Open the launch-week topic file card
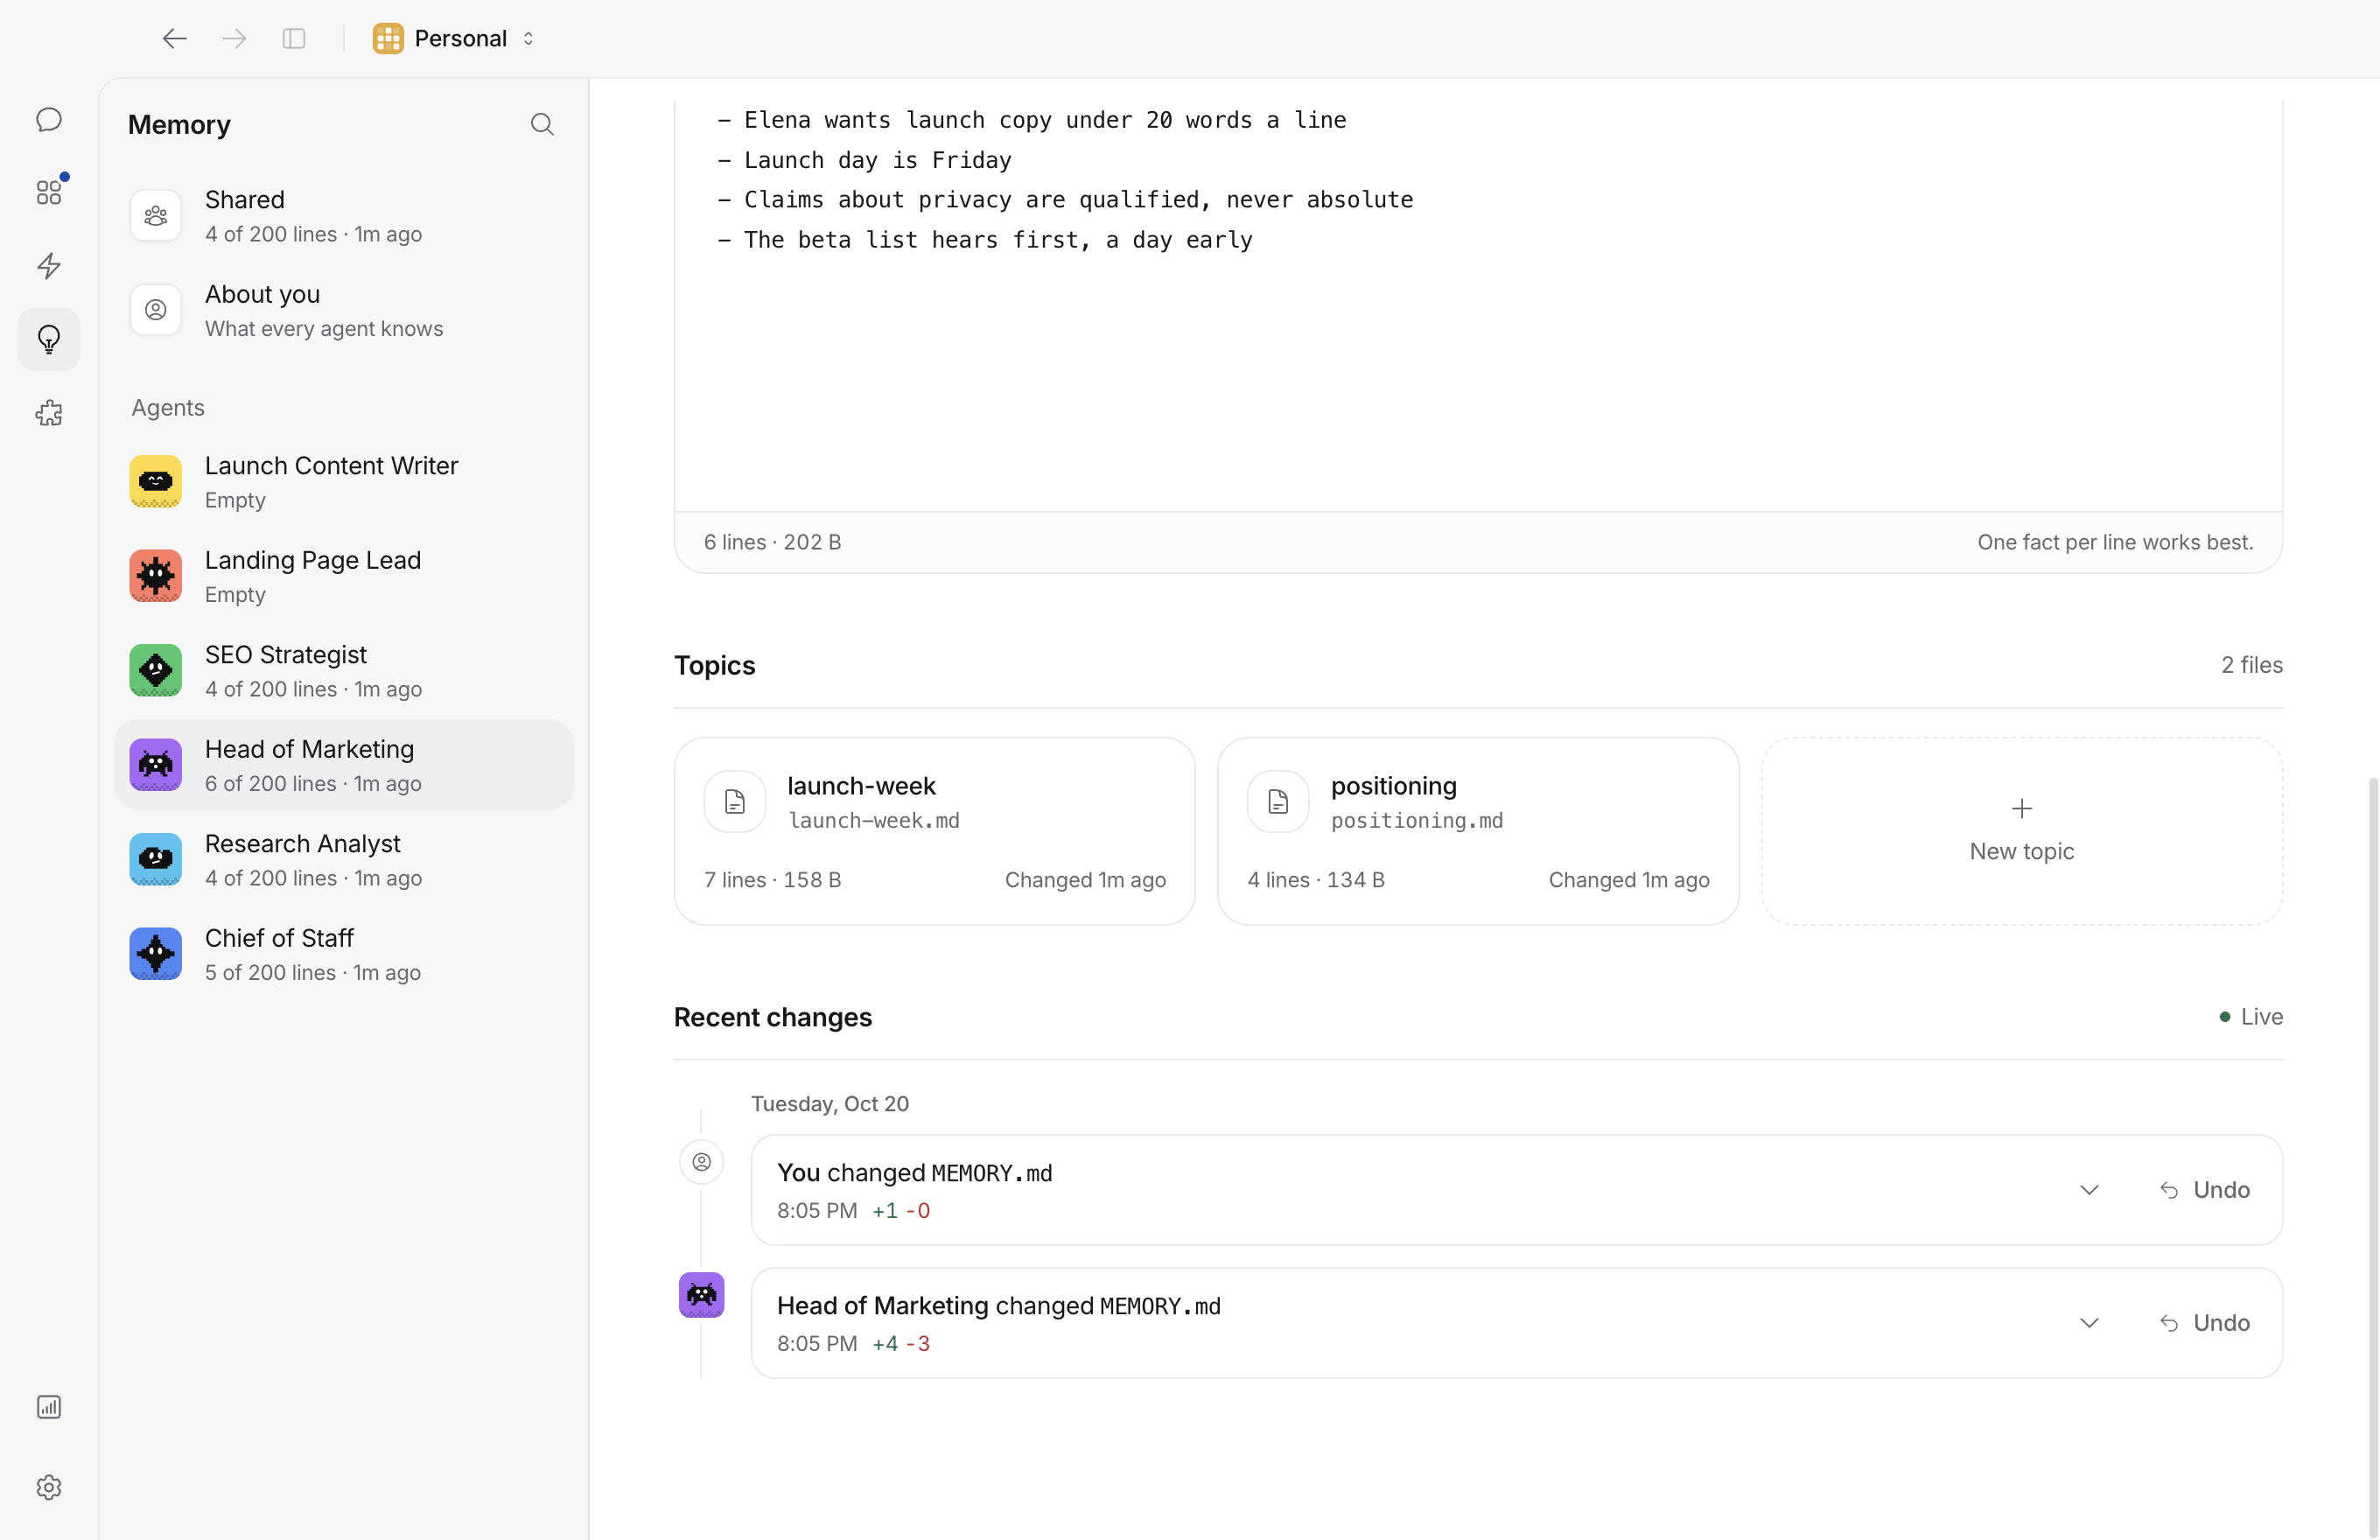The height and width of the screenshot is (1540, 2380). coord(935,831)
